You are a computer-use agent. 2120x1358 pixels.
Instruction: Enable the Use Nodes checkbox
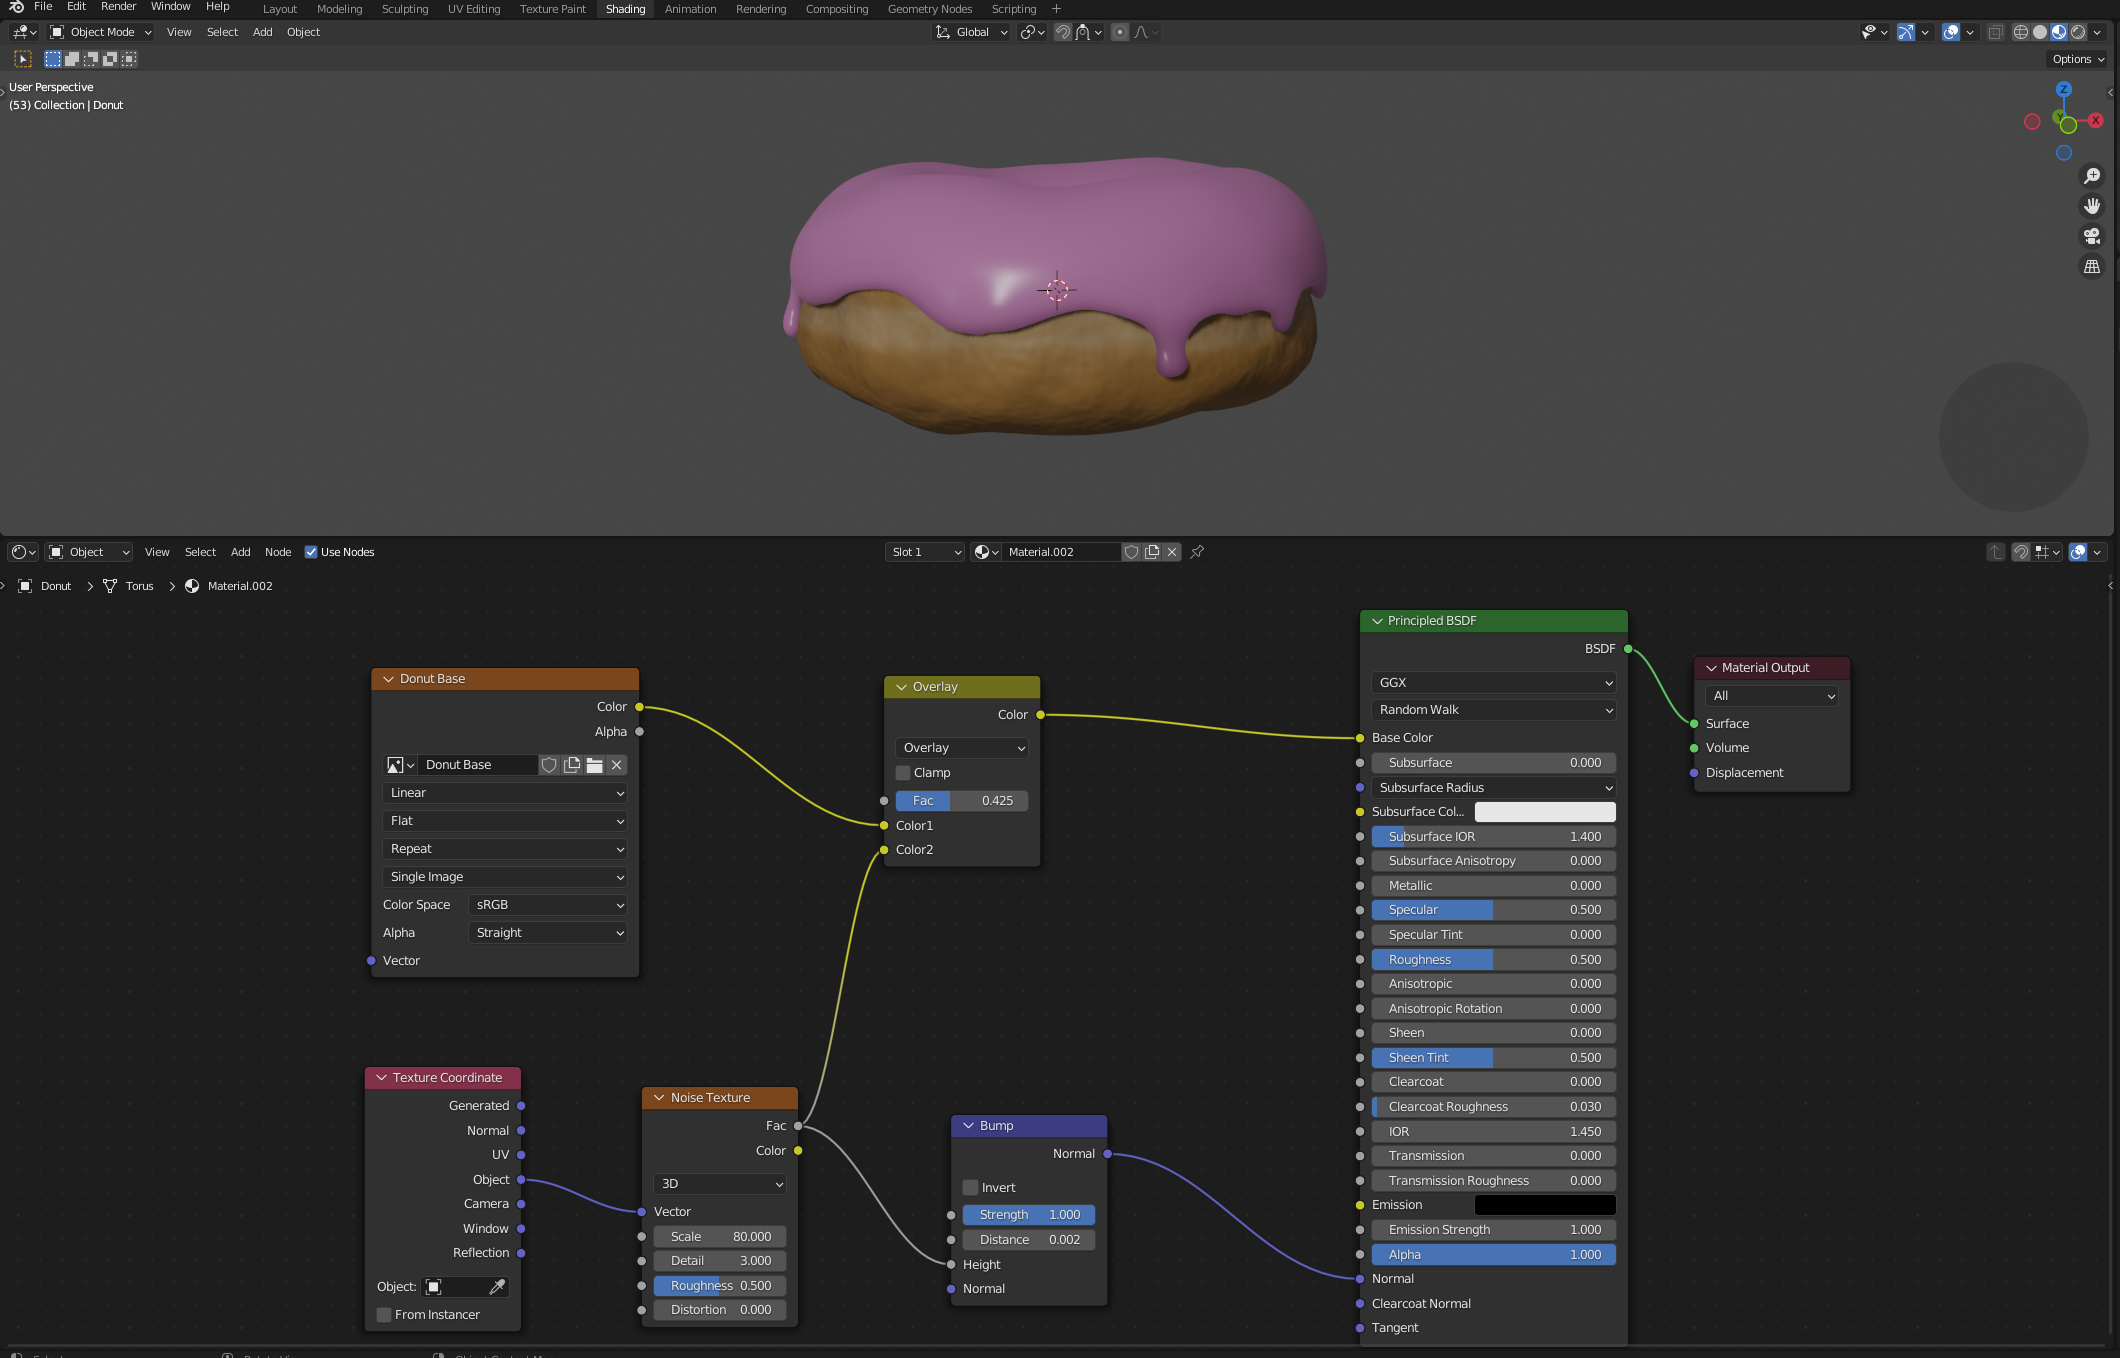[x=313, y=551]
